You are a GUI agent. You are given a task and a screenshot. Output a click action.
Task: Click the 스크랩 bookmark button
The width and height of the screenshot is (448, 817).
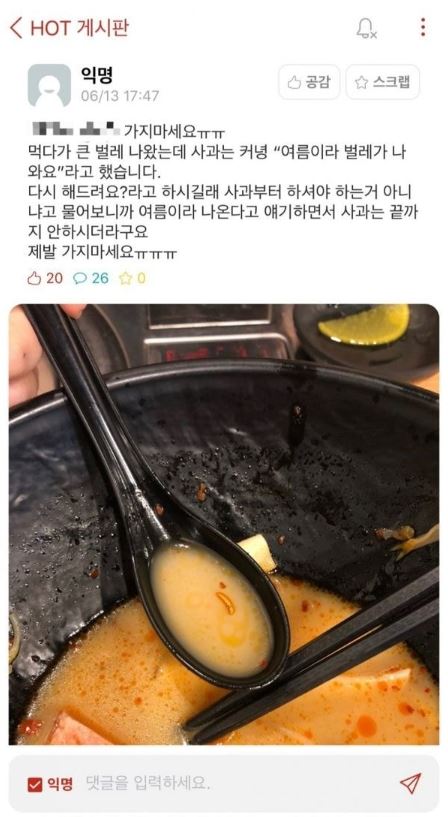tap(382, 82)
